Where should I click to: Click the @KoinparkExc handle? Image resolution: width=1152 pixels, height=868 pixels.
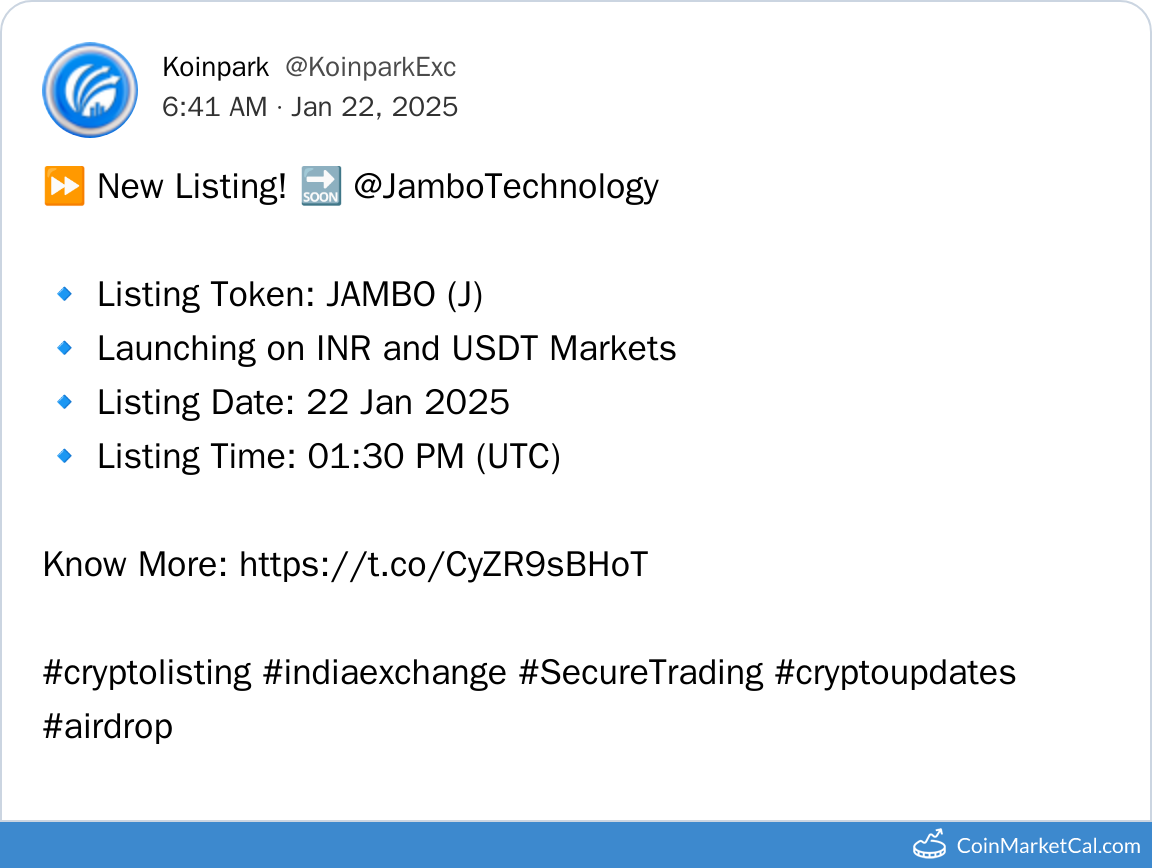click(x=370, y=67)
